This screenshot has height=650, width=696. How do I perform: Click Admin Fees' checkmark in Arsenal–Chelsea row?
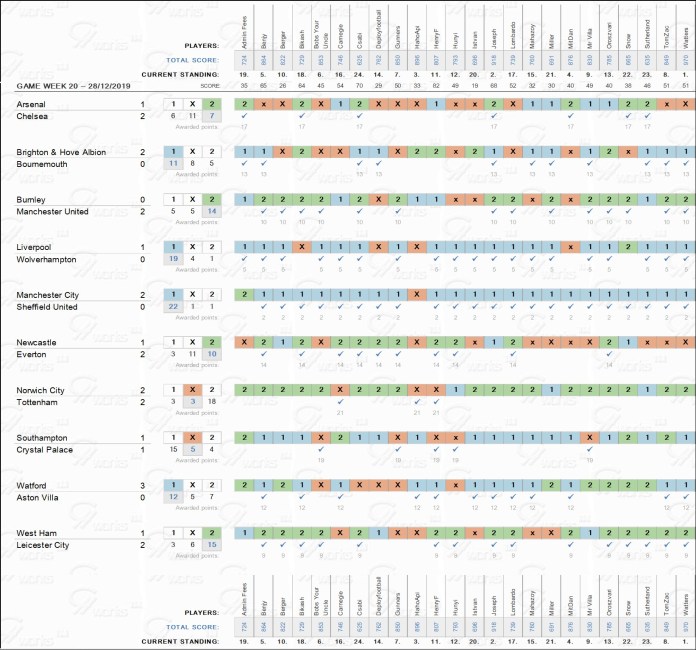(245, 116)
